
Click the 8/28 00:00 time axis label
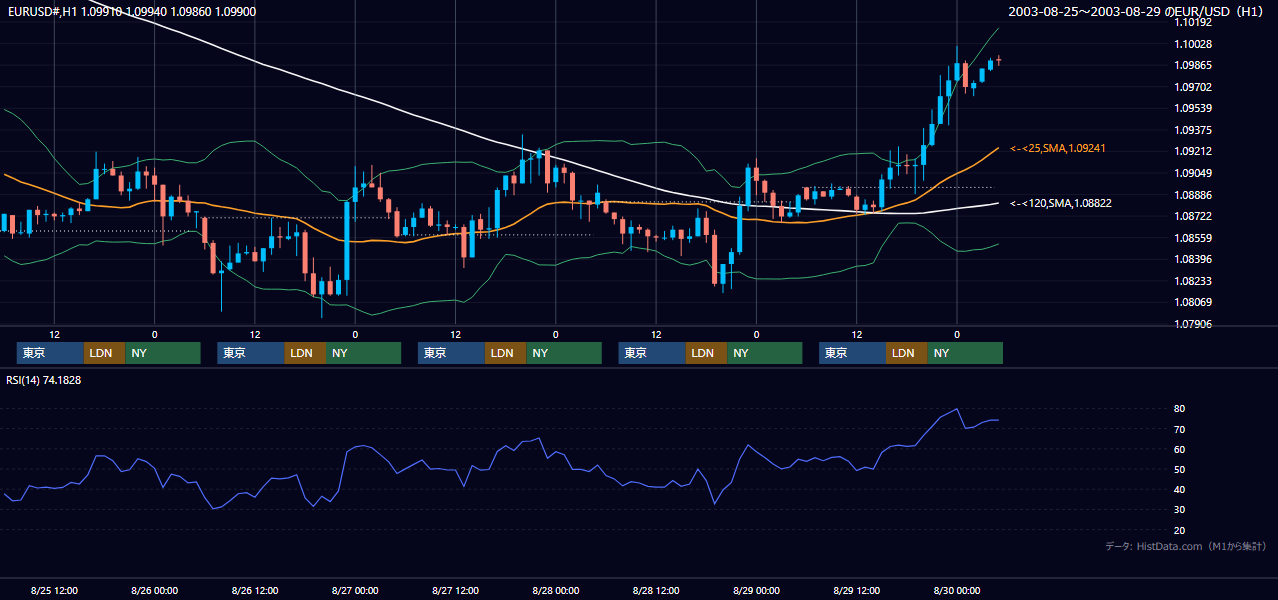pyautogui.click(x=555, y=590)
